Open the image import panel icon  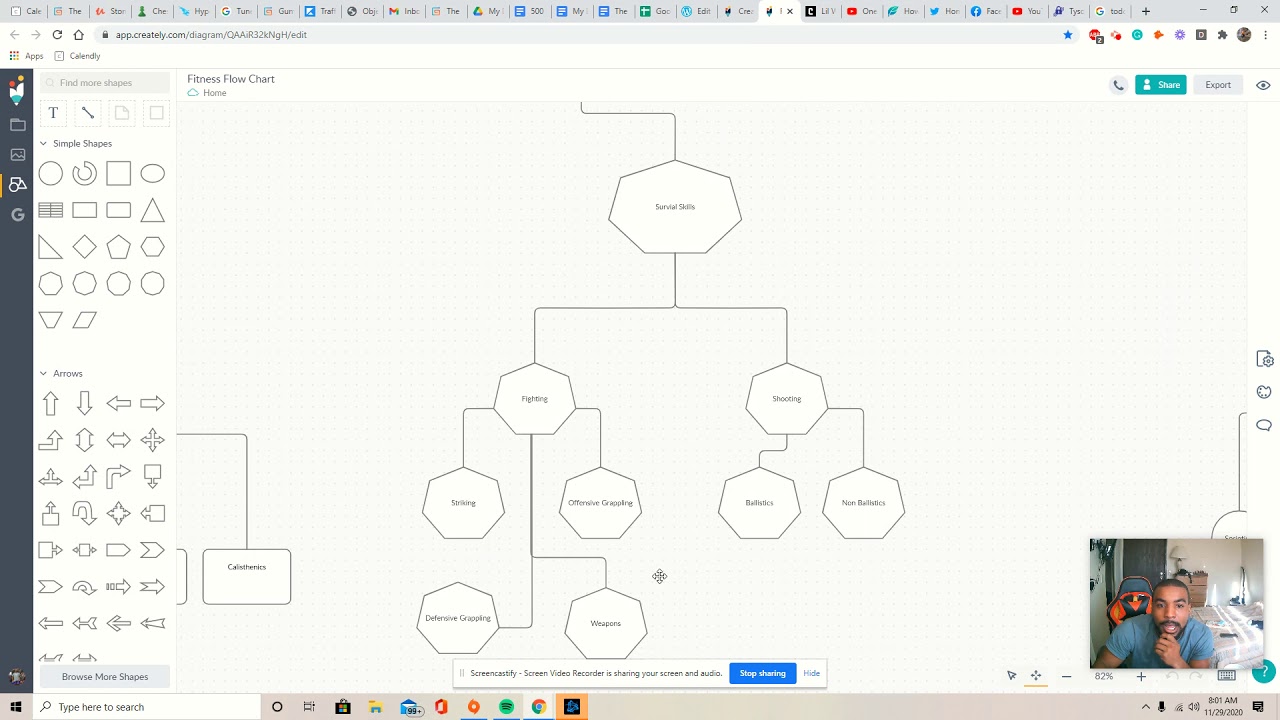(x=17, y=155)
